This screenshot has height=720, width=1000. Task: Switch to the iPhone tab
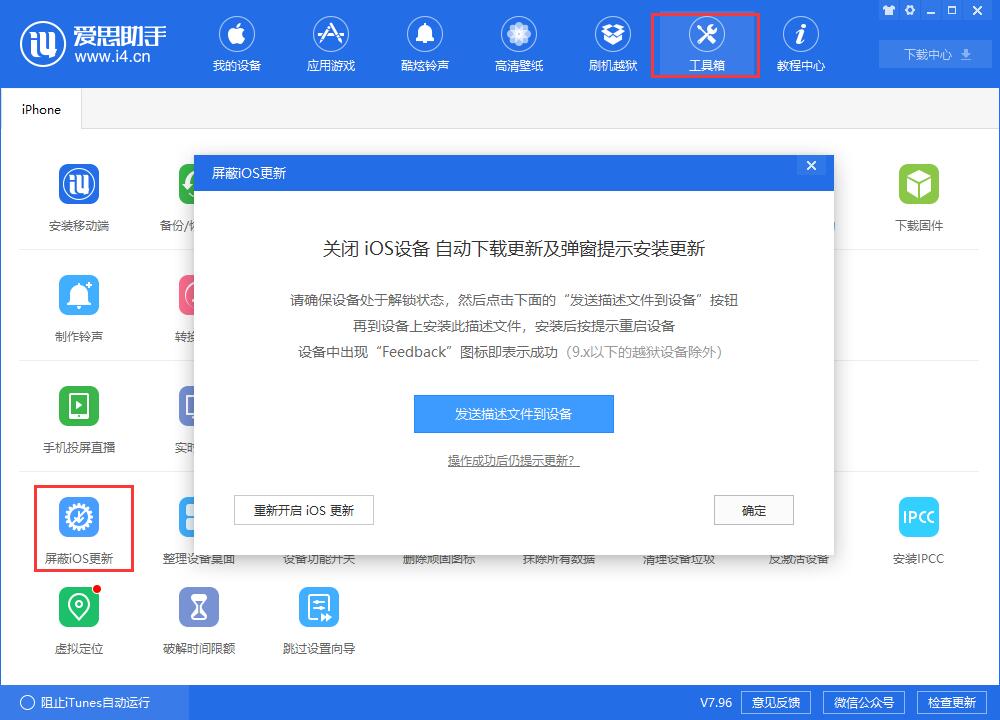[40, 110]
